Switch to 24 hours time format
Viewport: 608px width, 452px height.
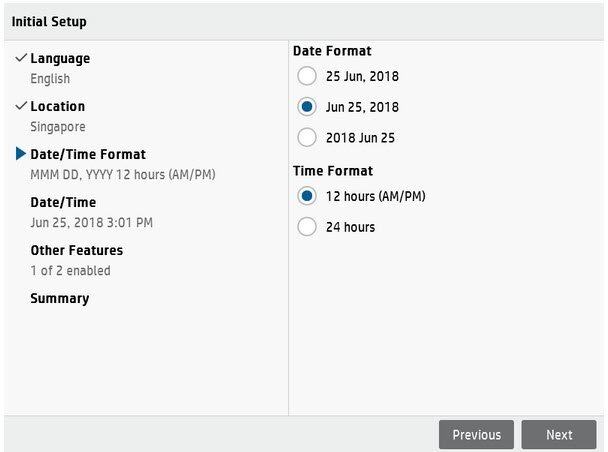pyautogui.click(x=307, y=227)
